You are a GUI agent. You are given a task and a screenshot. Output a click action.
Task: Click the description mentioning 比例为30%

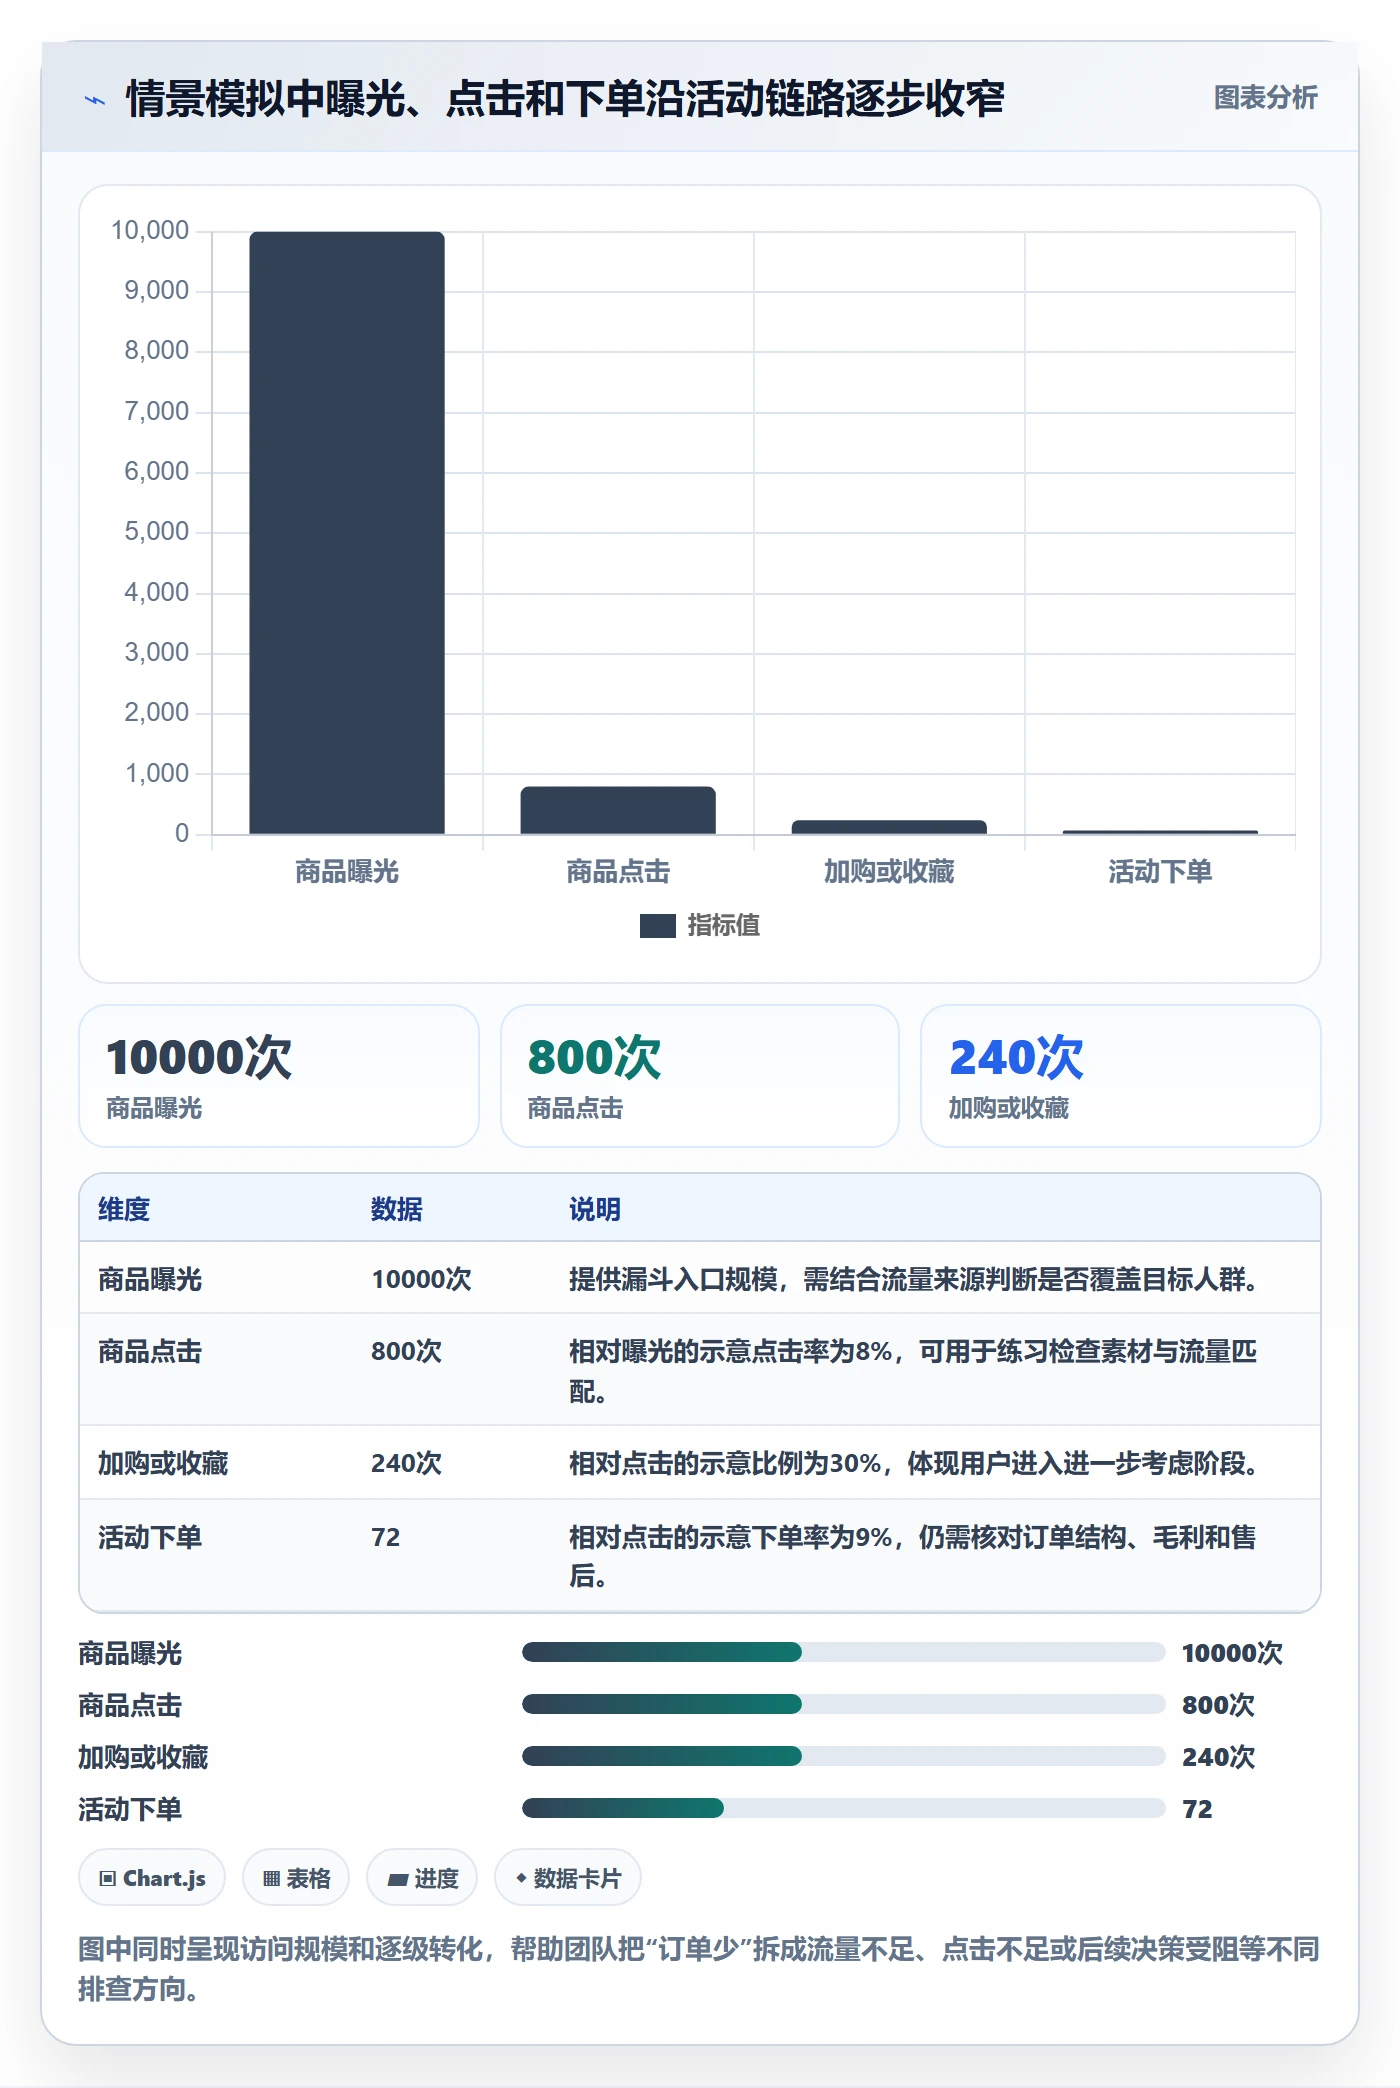(x=916, y=1463)
